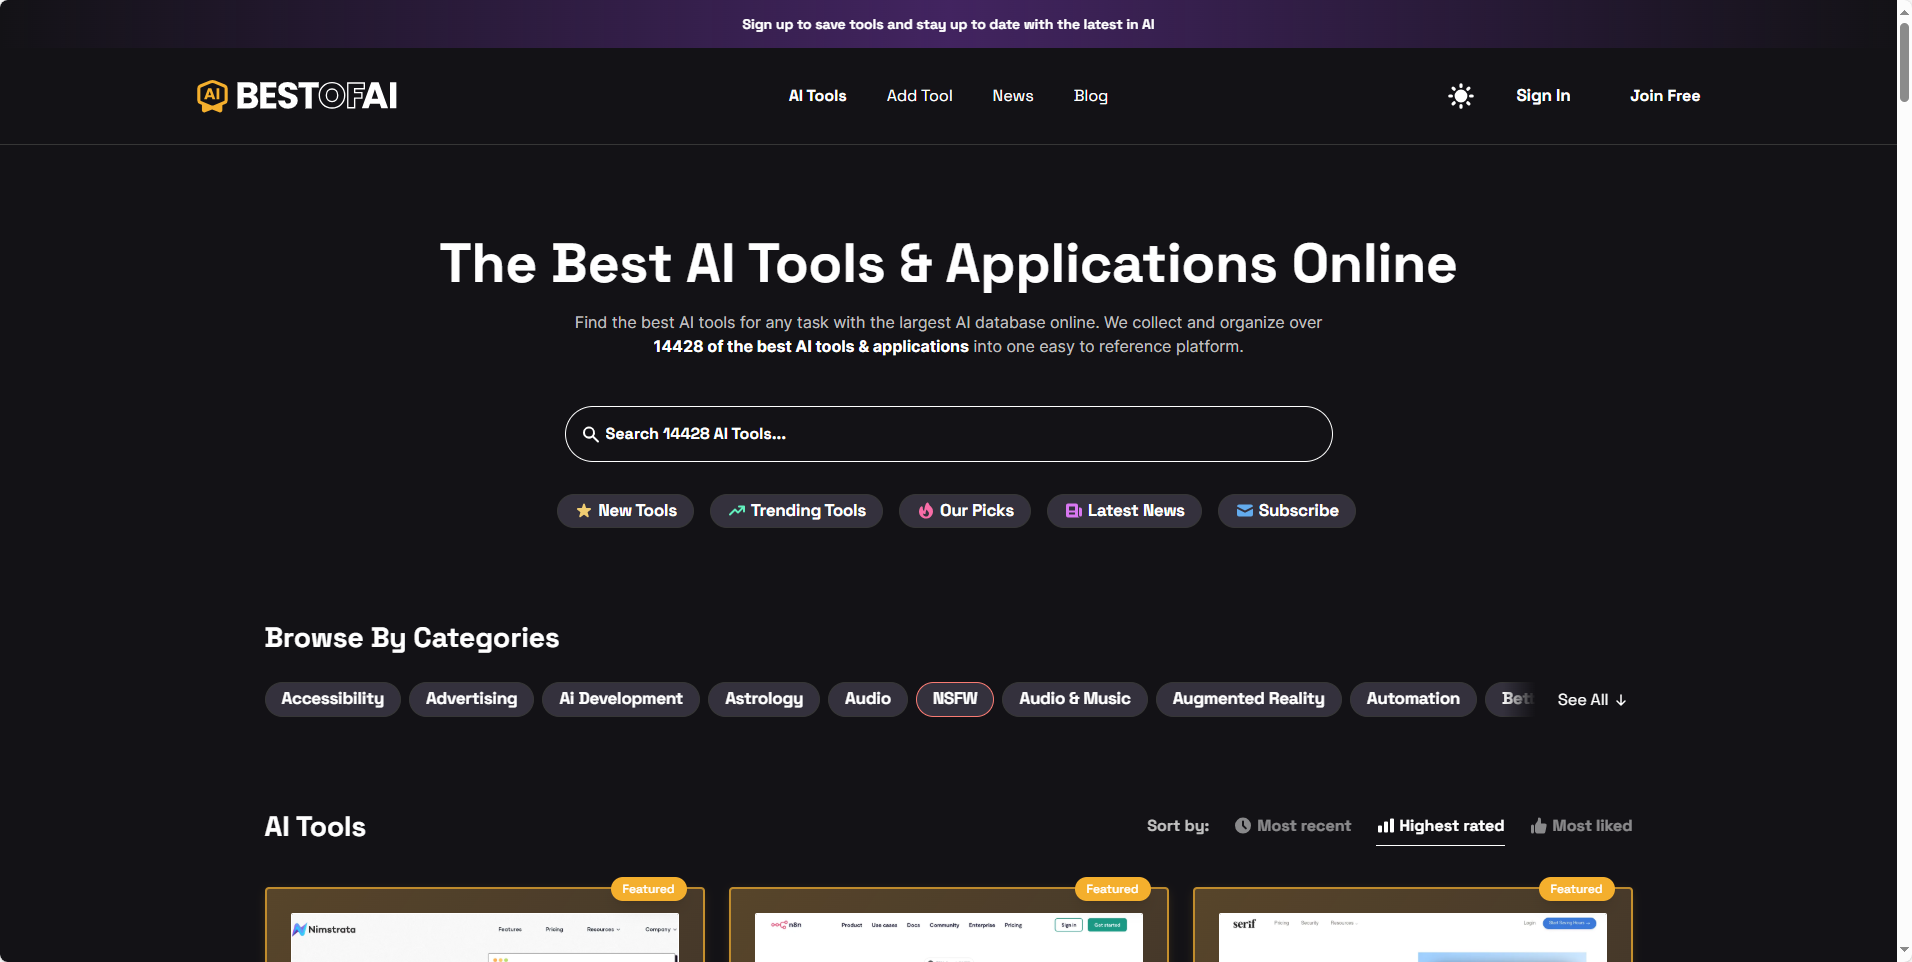
Task: Click the BestOfAI logo
Action: 297,96
